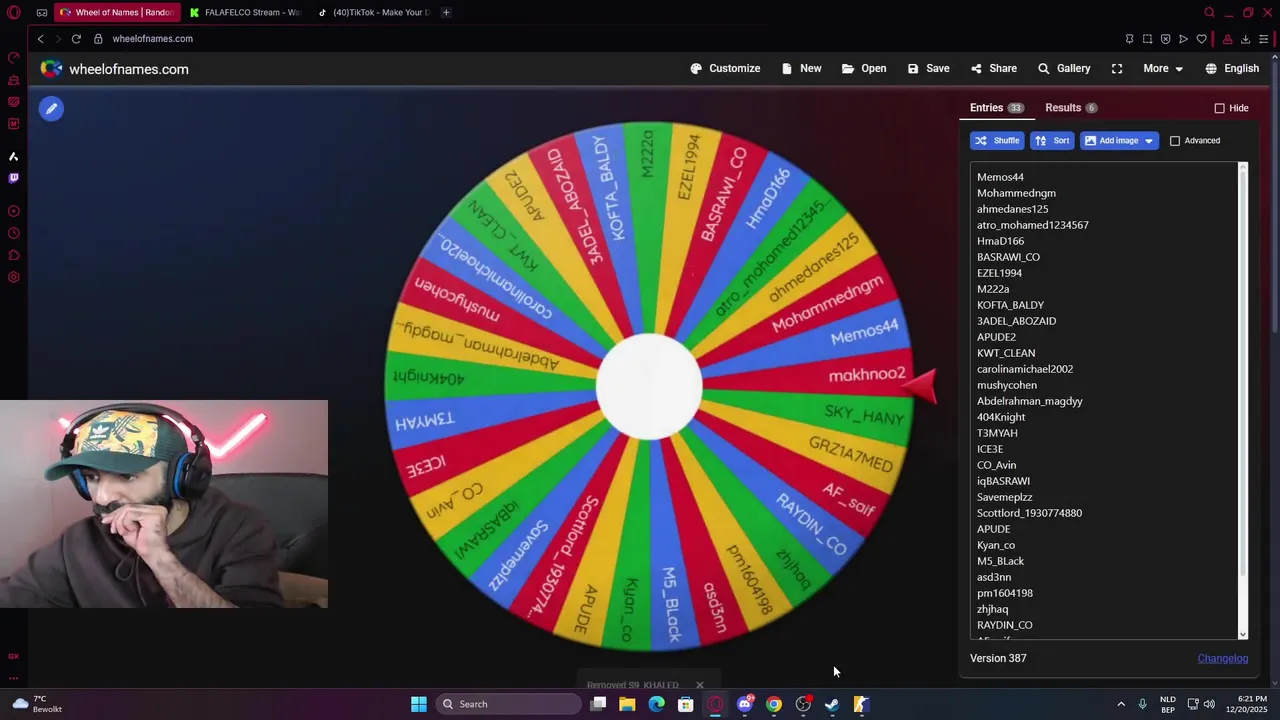Click the RAYDIN_CO entry in the list
1280x720 pixels.
click(1004, 625)
